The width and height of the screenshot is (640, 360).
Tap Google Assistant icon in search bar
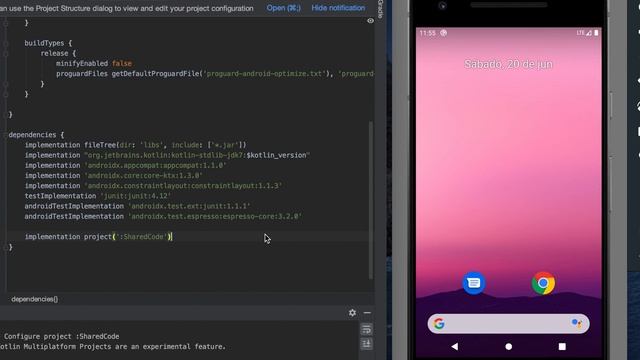click(x=576, y=324)
